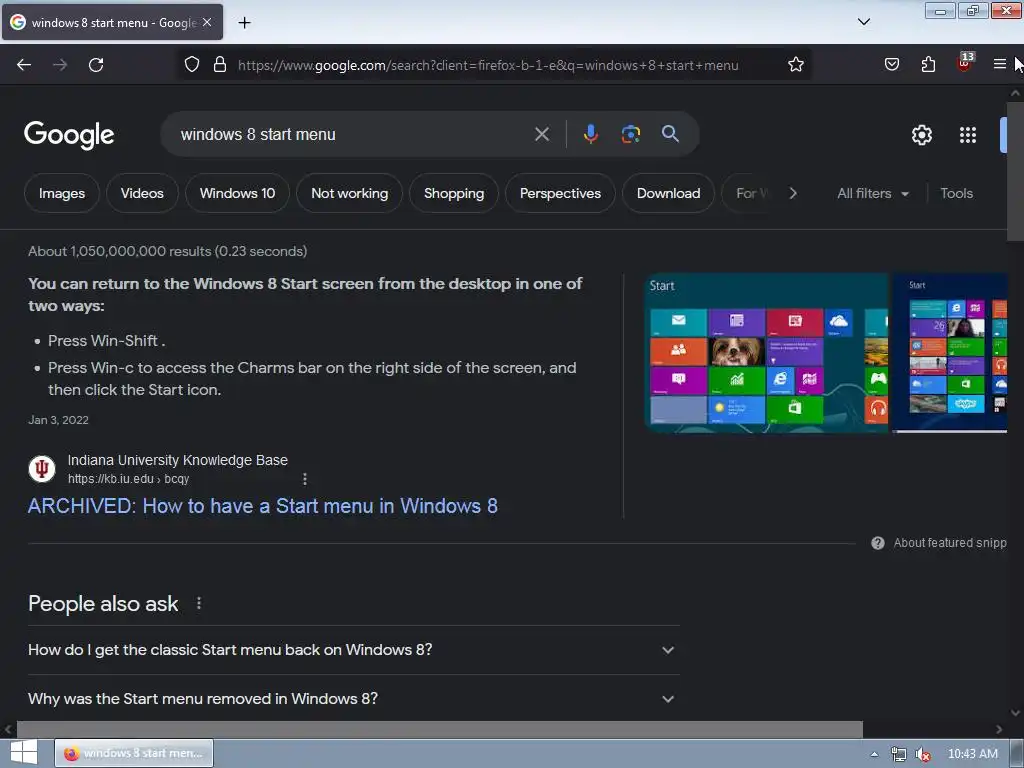
Task: Expand 'Why was the Start menu removed' question
Action: click(x=354, y=699)
